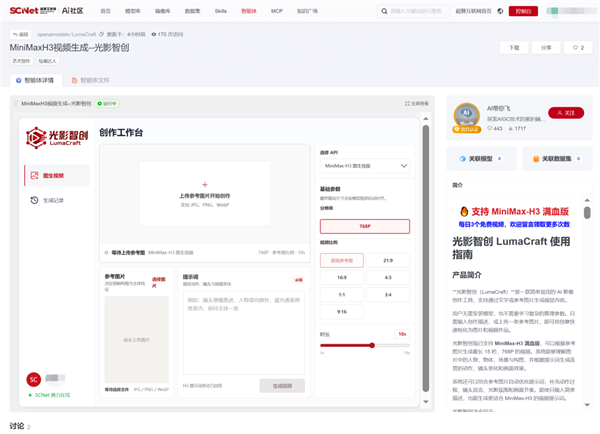600x434 pixels.
Task: Expand the 关联模型 card
Action: click(x=481, y=159)
